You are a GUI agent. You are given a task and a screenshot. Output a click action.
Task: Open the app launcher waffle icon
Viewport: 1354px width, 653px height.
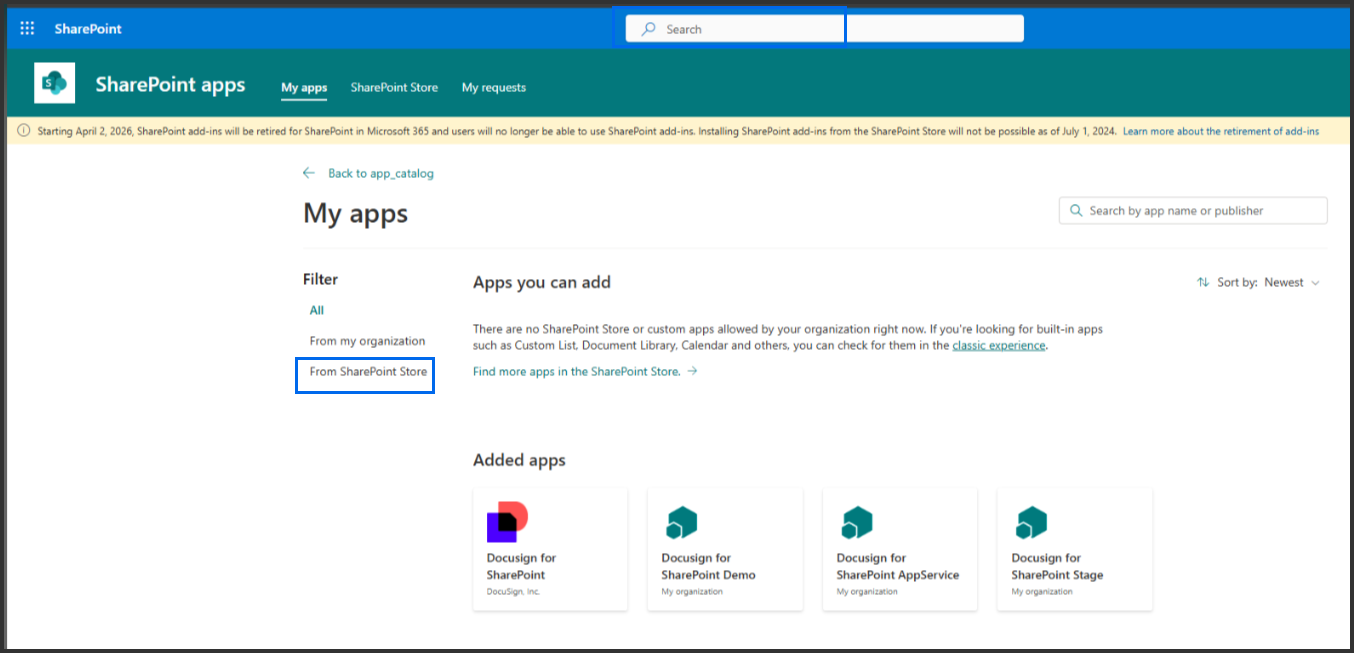coord(28,29)
